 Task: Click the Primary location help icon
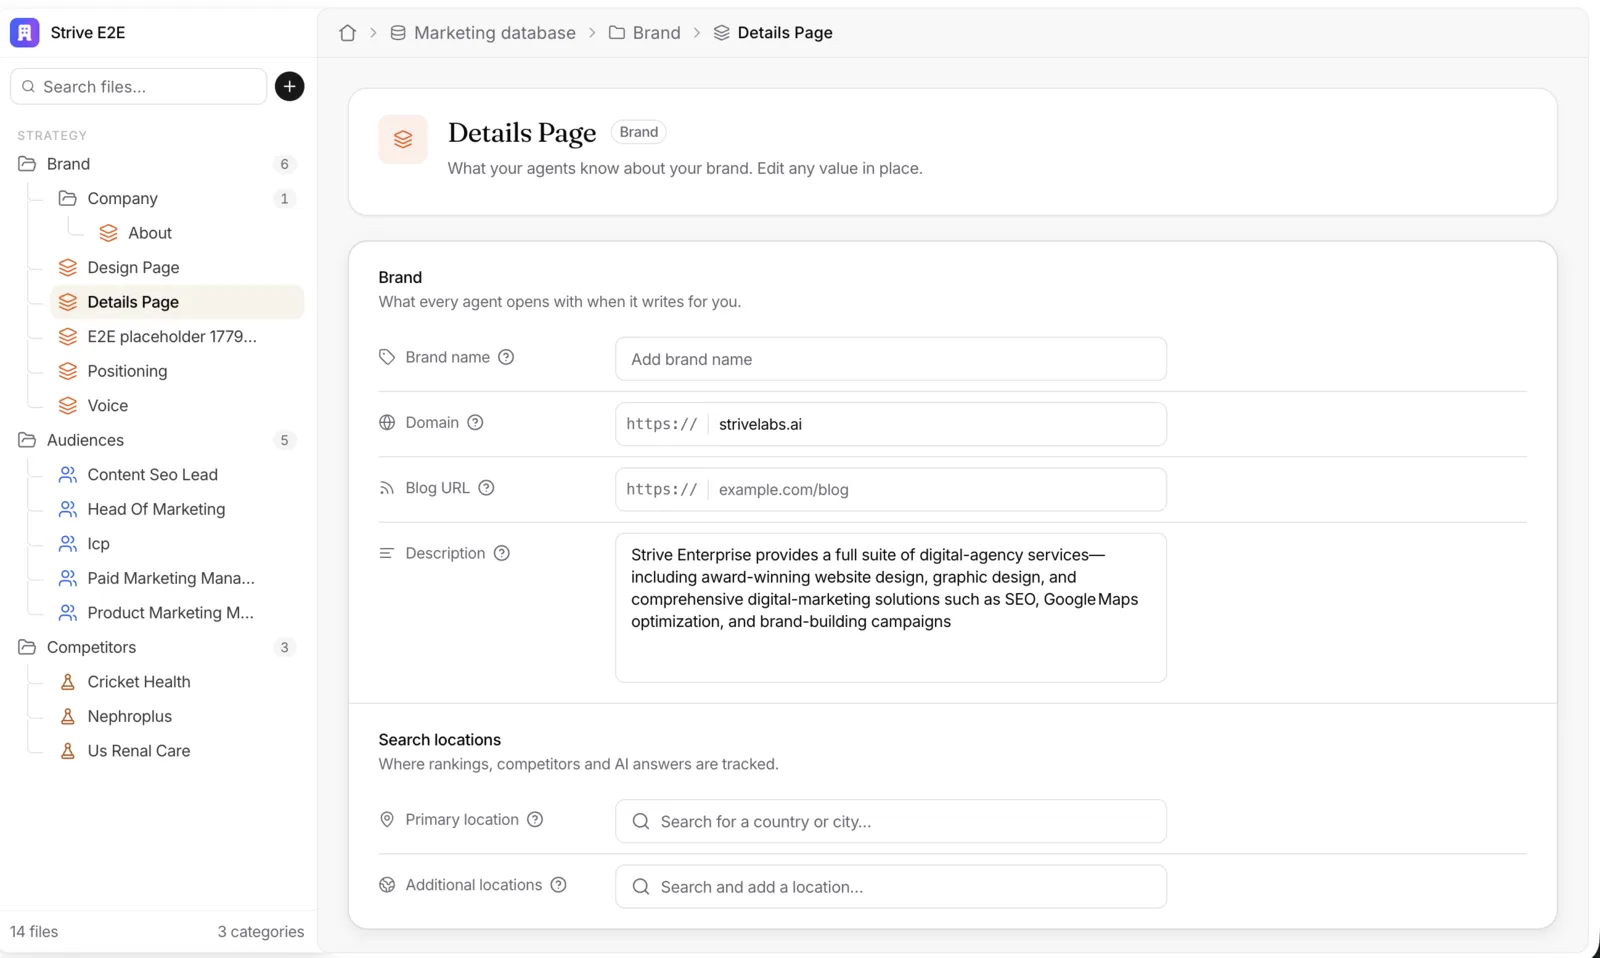(x=535, y=820)
